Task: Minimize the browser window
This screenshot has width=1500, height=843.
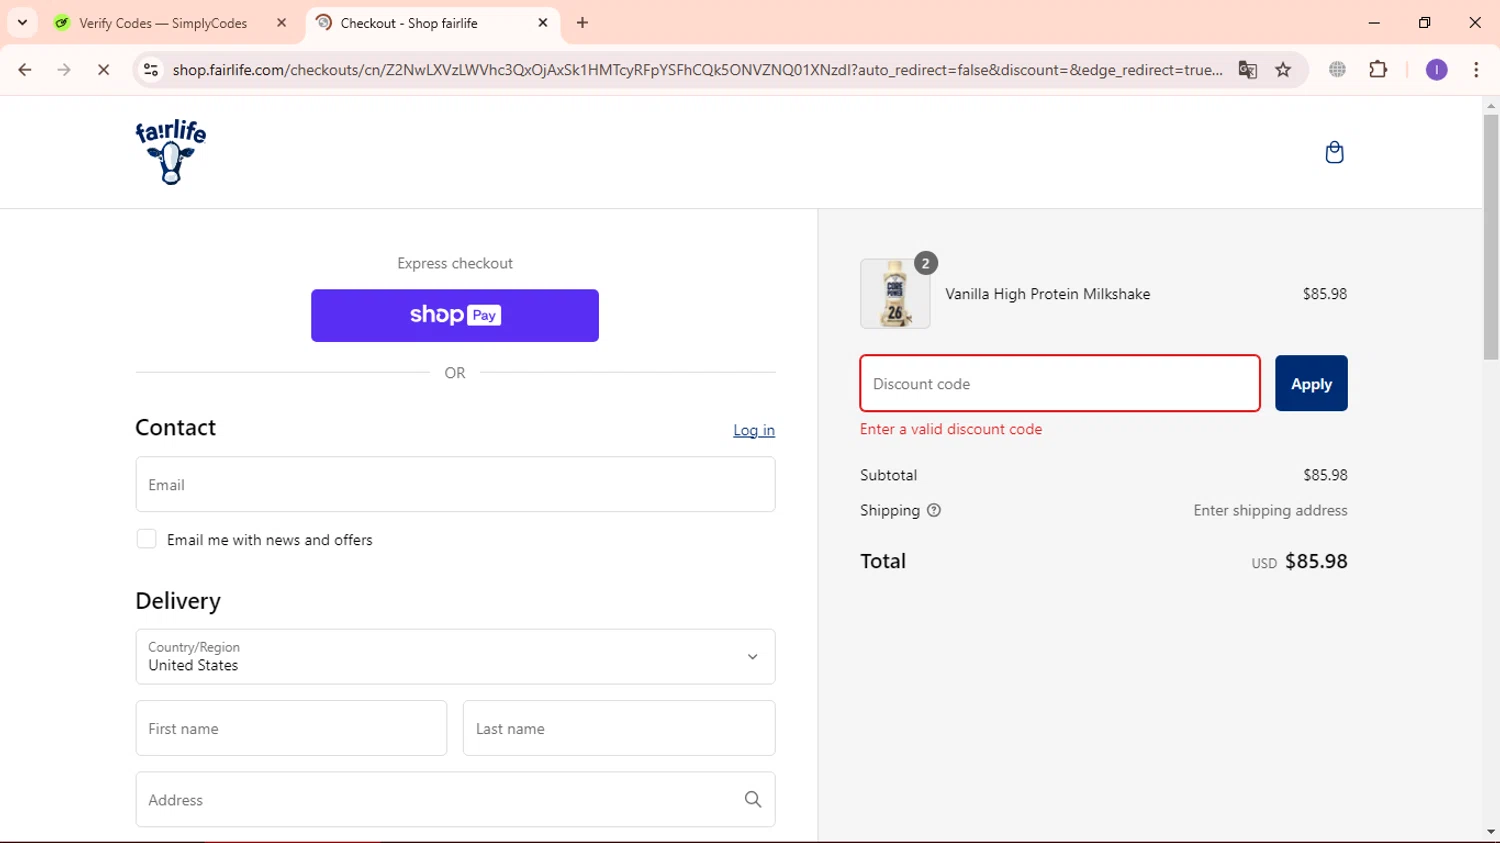Action: click(1374, 23)
